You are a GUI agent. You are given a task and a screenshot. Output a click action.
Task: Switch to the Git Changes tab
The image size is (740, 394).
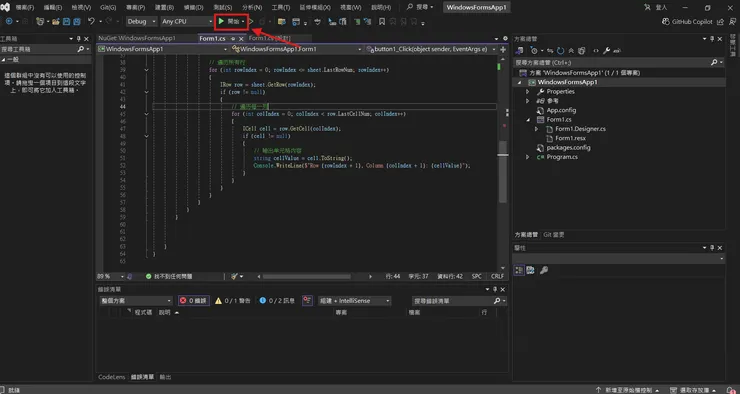(553, 235)
